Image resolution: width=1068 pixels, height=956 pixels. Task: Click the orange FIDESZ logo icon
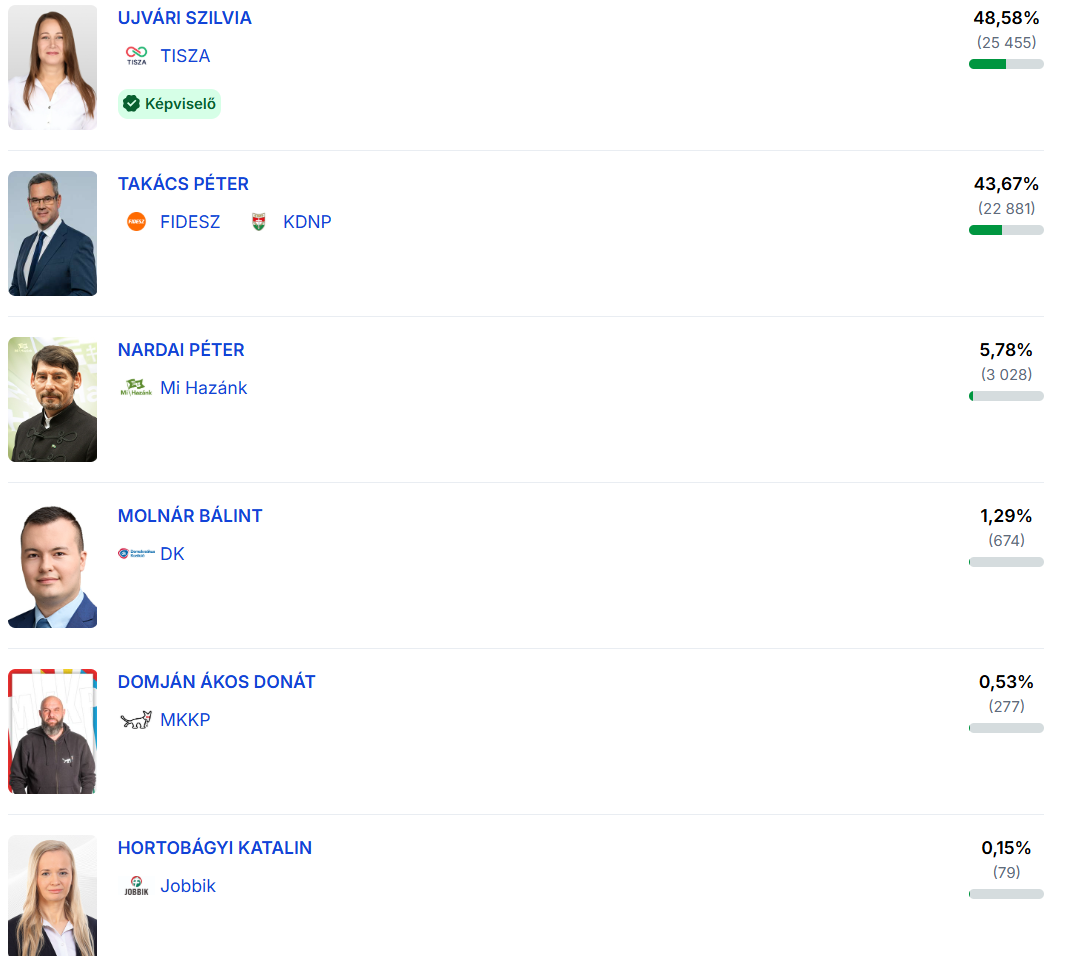click(x=136, y=222)
